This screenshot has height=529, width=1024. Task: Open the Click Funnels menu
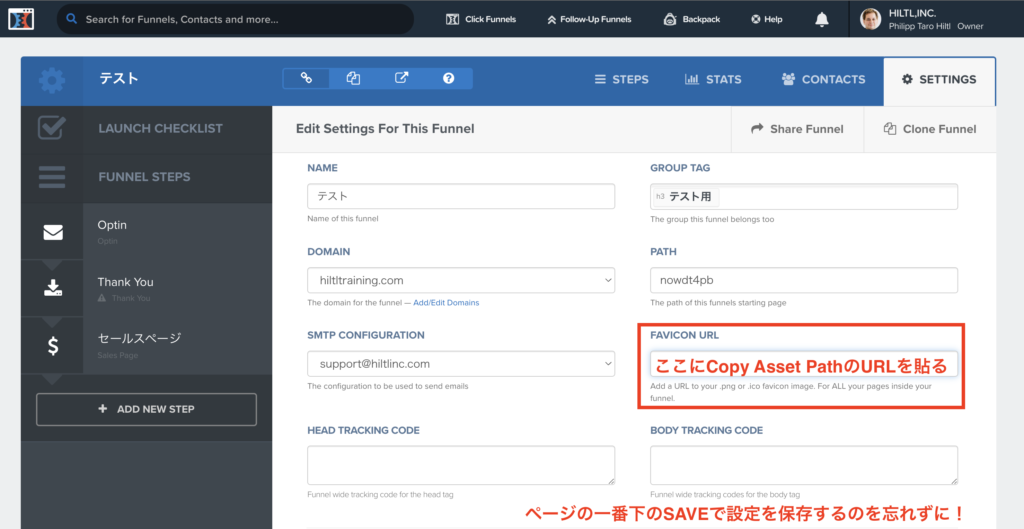(481, 19)
